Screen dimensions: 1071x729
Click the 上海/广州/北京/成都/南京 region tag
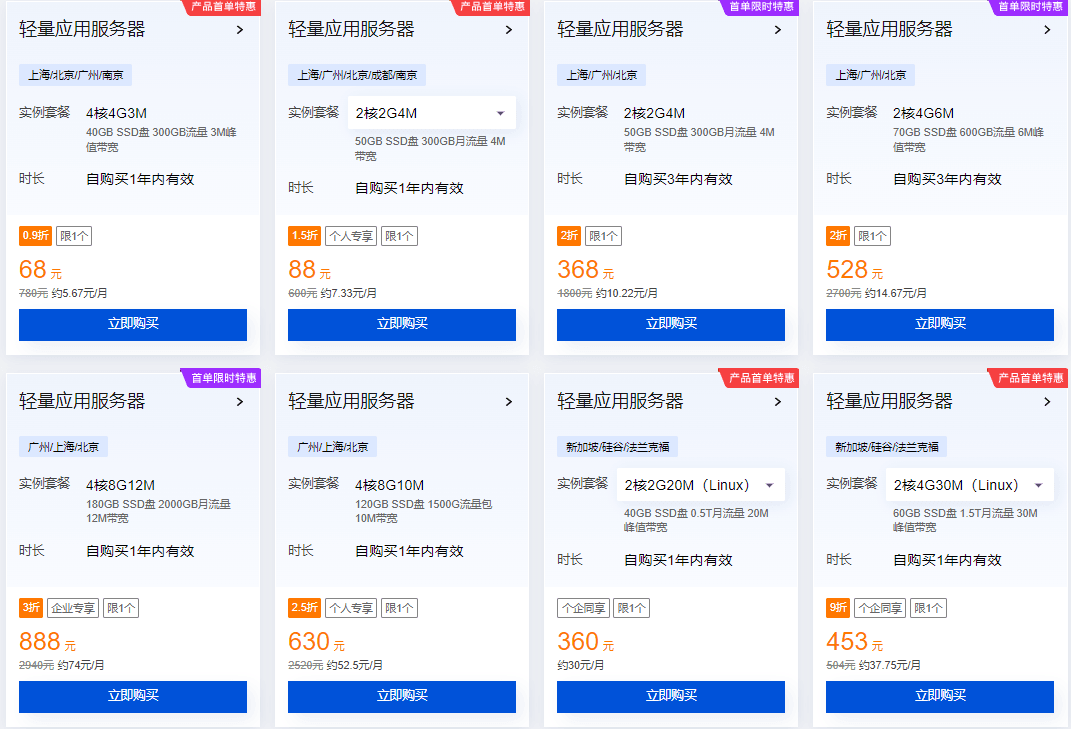(x=357, y=75)
